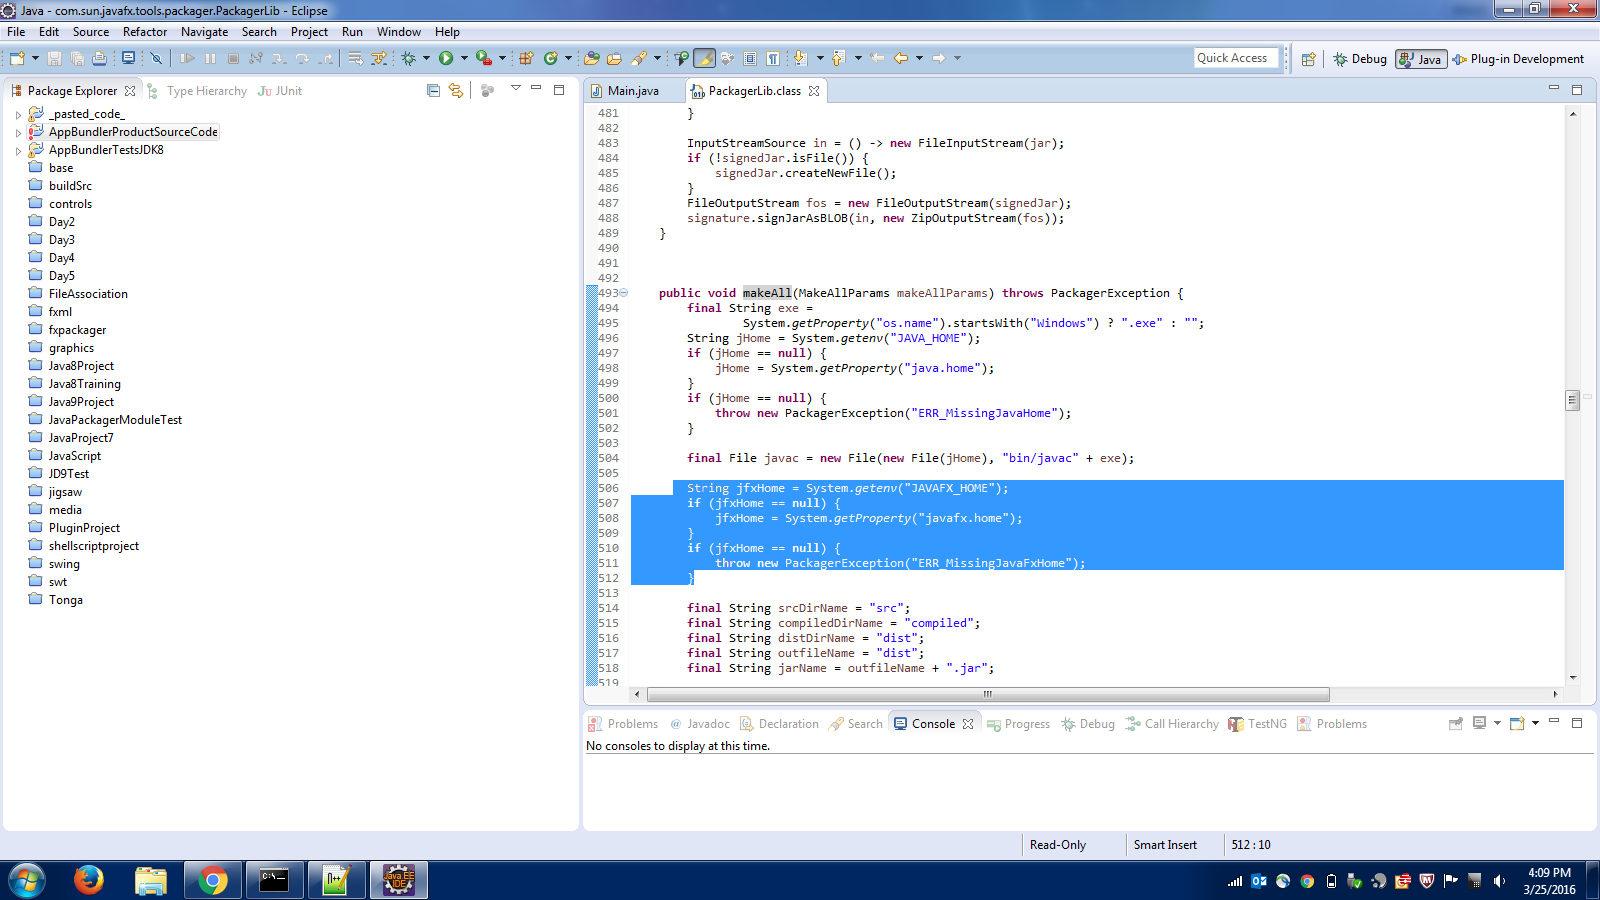Toggle Show Whitespace Characters button
Image resolution: width=1600 pixels, height=900 pixels.
(773, 59)
